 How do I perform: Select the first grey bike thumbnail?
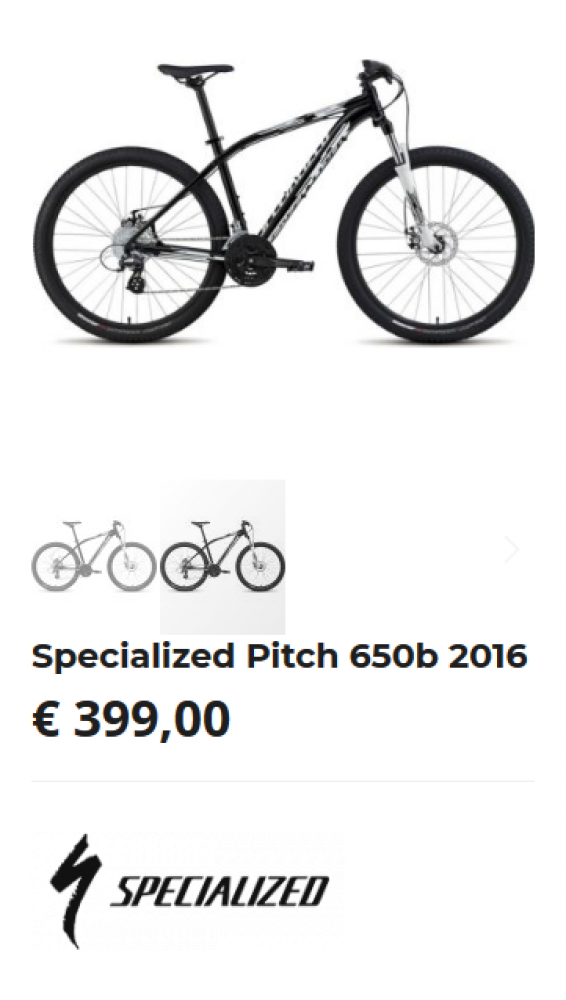(94, 556)
